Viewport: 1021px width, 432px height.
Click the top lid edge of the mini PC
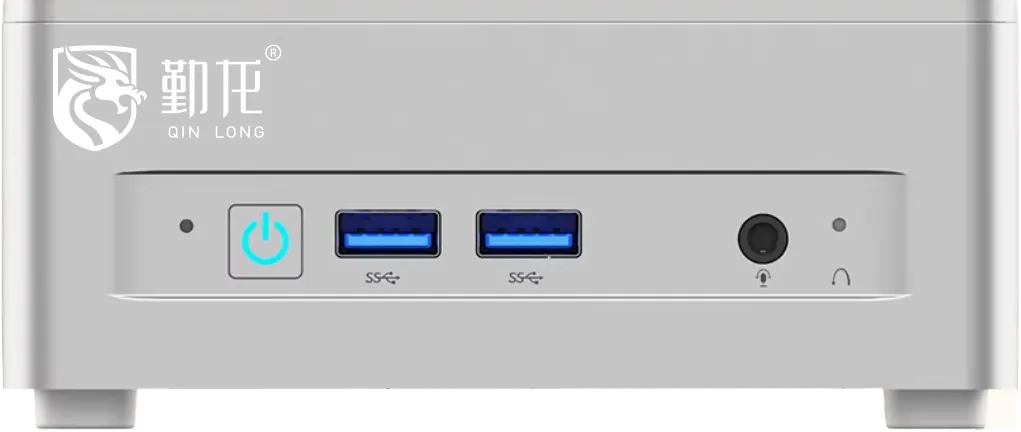pyautogui.click(x=510, y=11)
